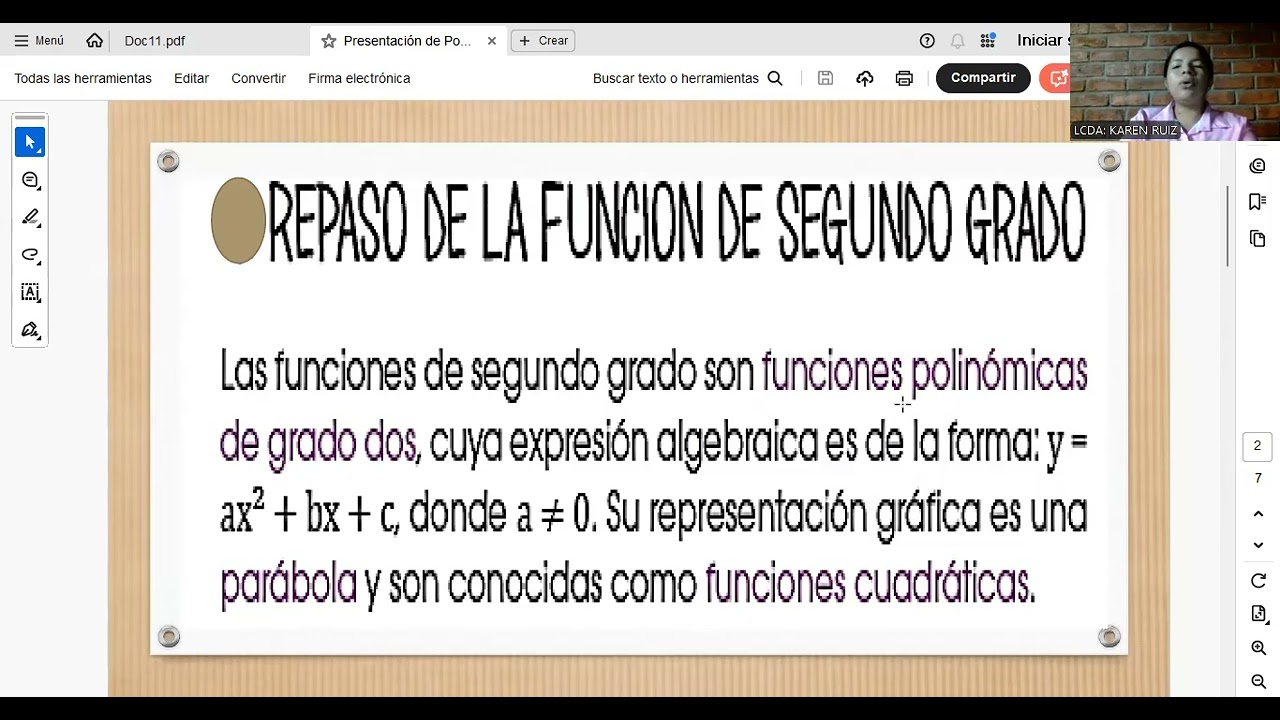Click Buscar texto o herramientas search
The image size is (1280, 720).
click(687, 78)
